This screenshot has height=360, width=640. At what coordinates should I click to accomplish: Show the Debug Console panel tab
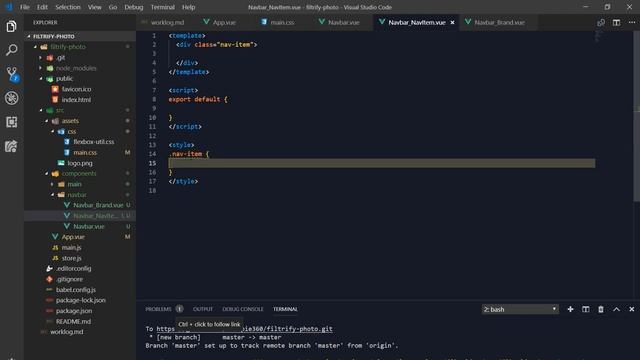pyautogui.click(x=243, y=309)
